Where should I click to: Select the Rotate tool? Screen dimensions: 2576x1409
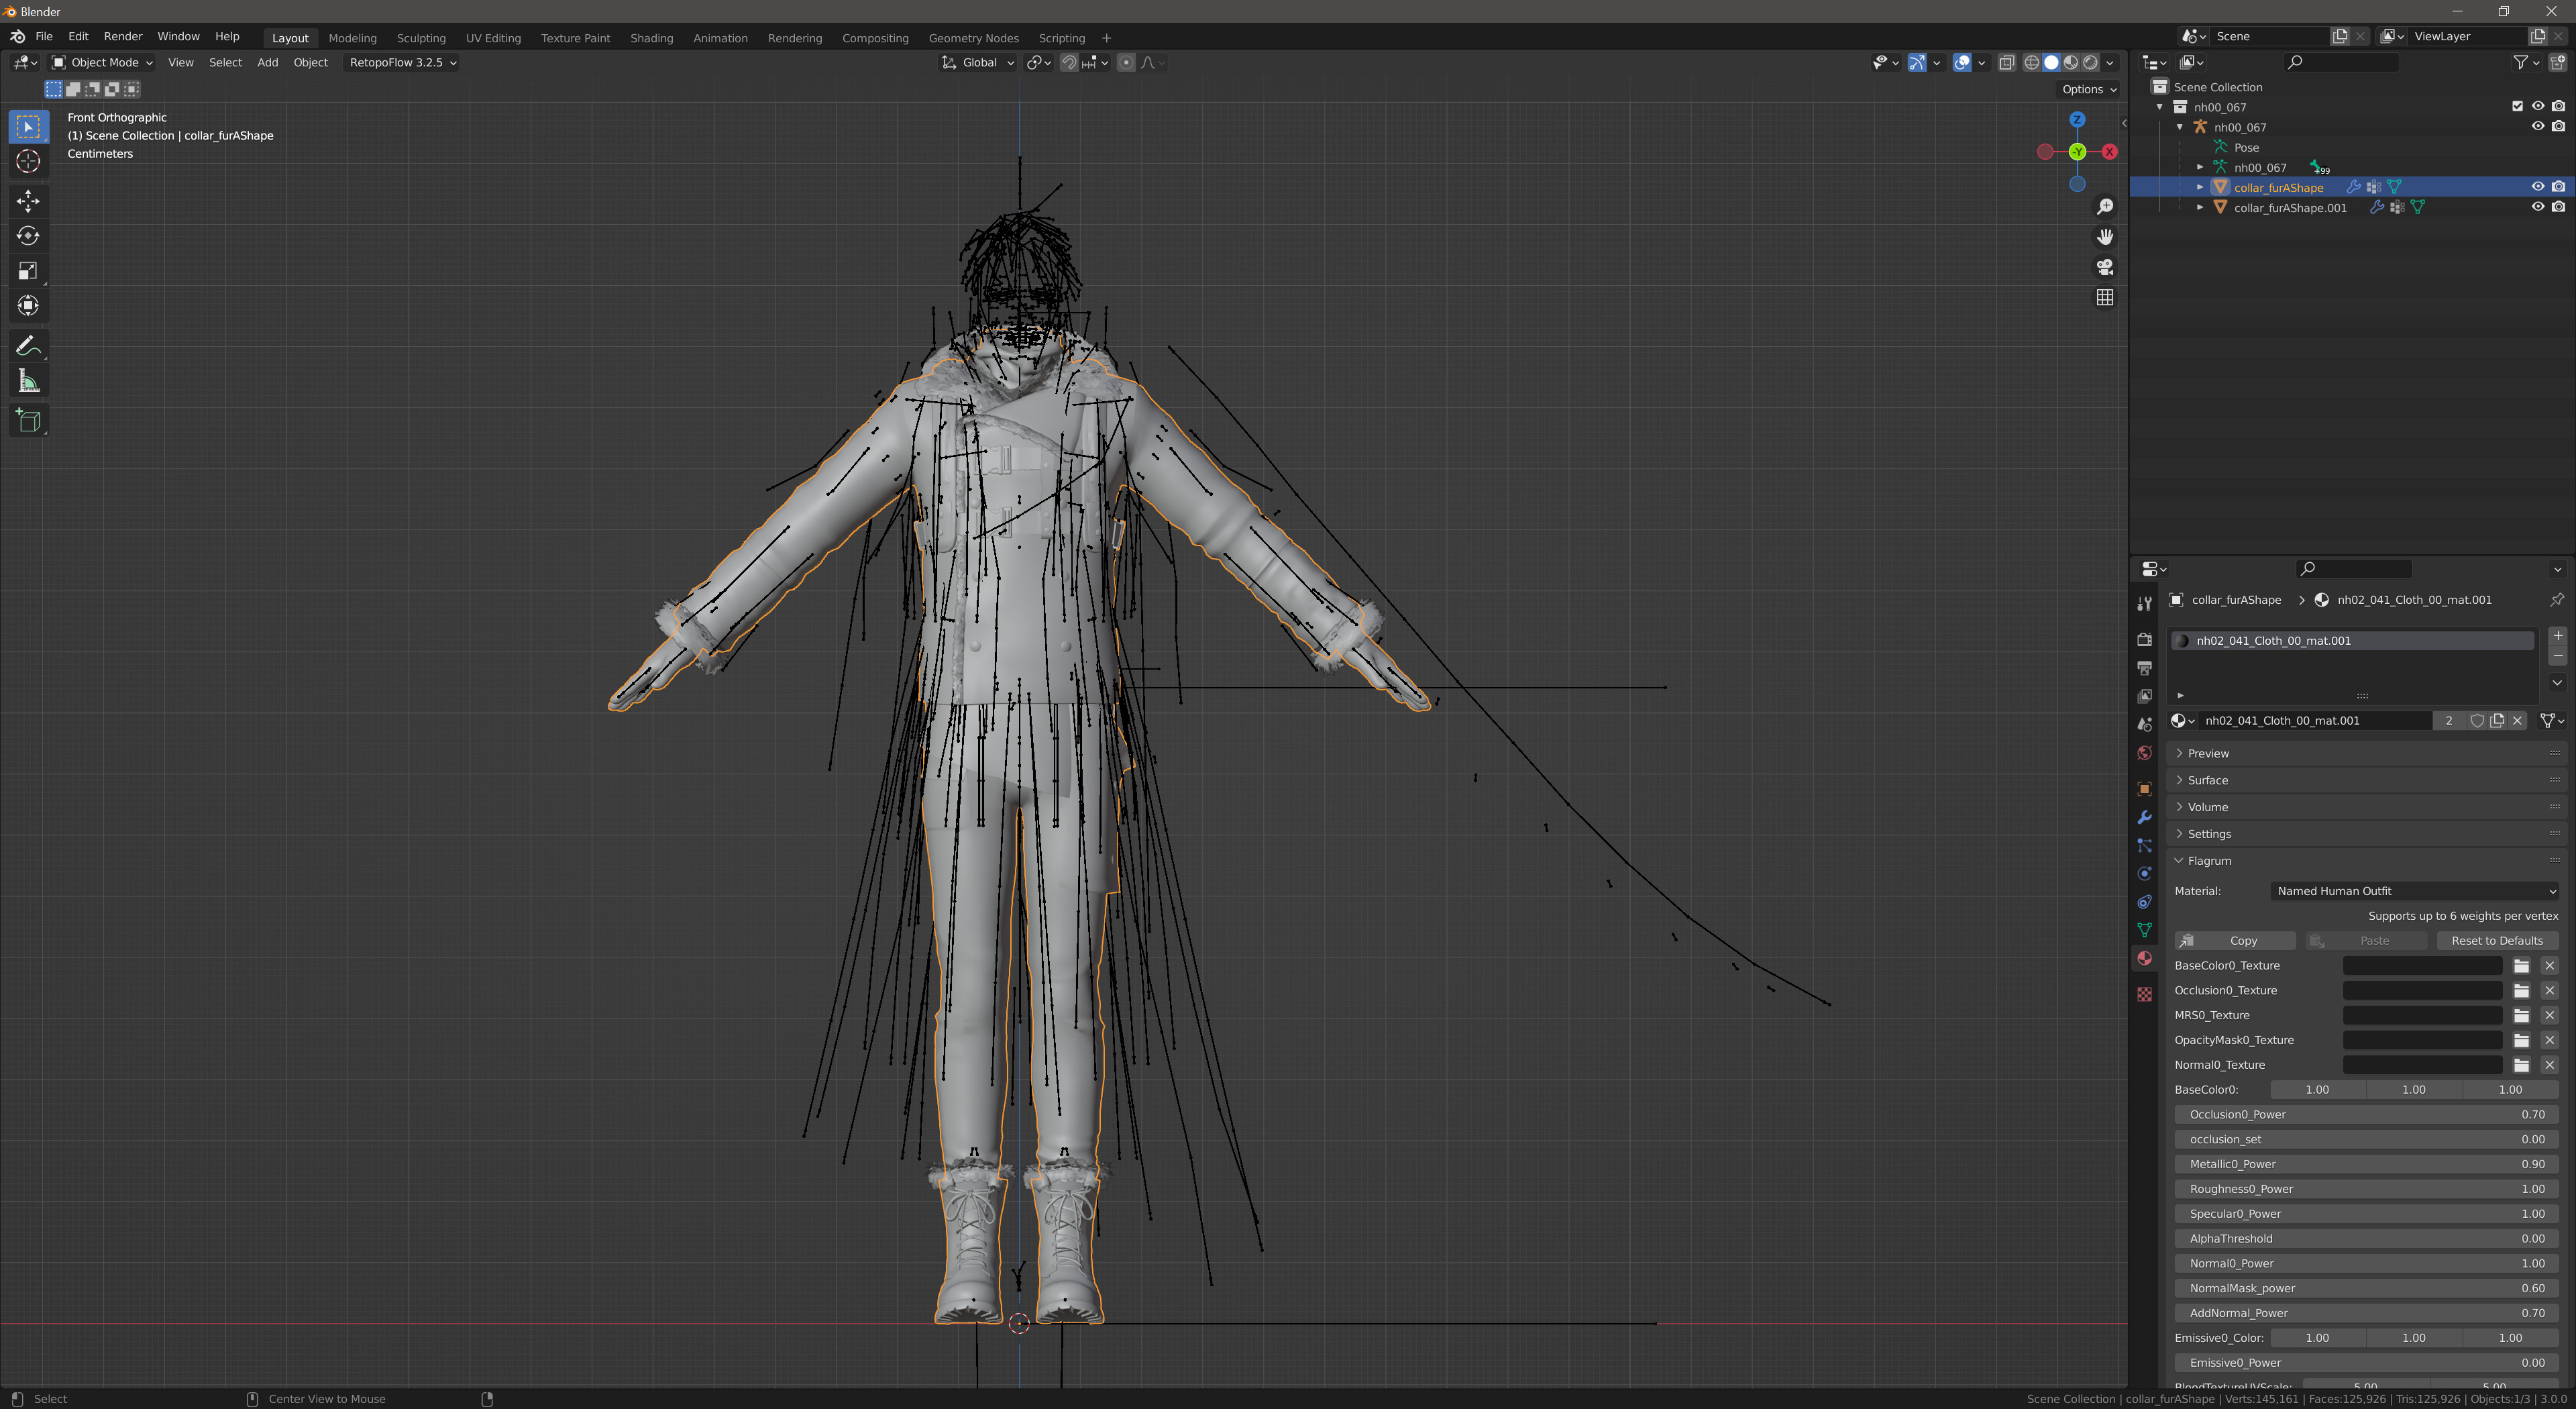pyautogui.click(x=28, y=236)
